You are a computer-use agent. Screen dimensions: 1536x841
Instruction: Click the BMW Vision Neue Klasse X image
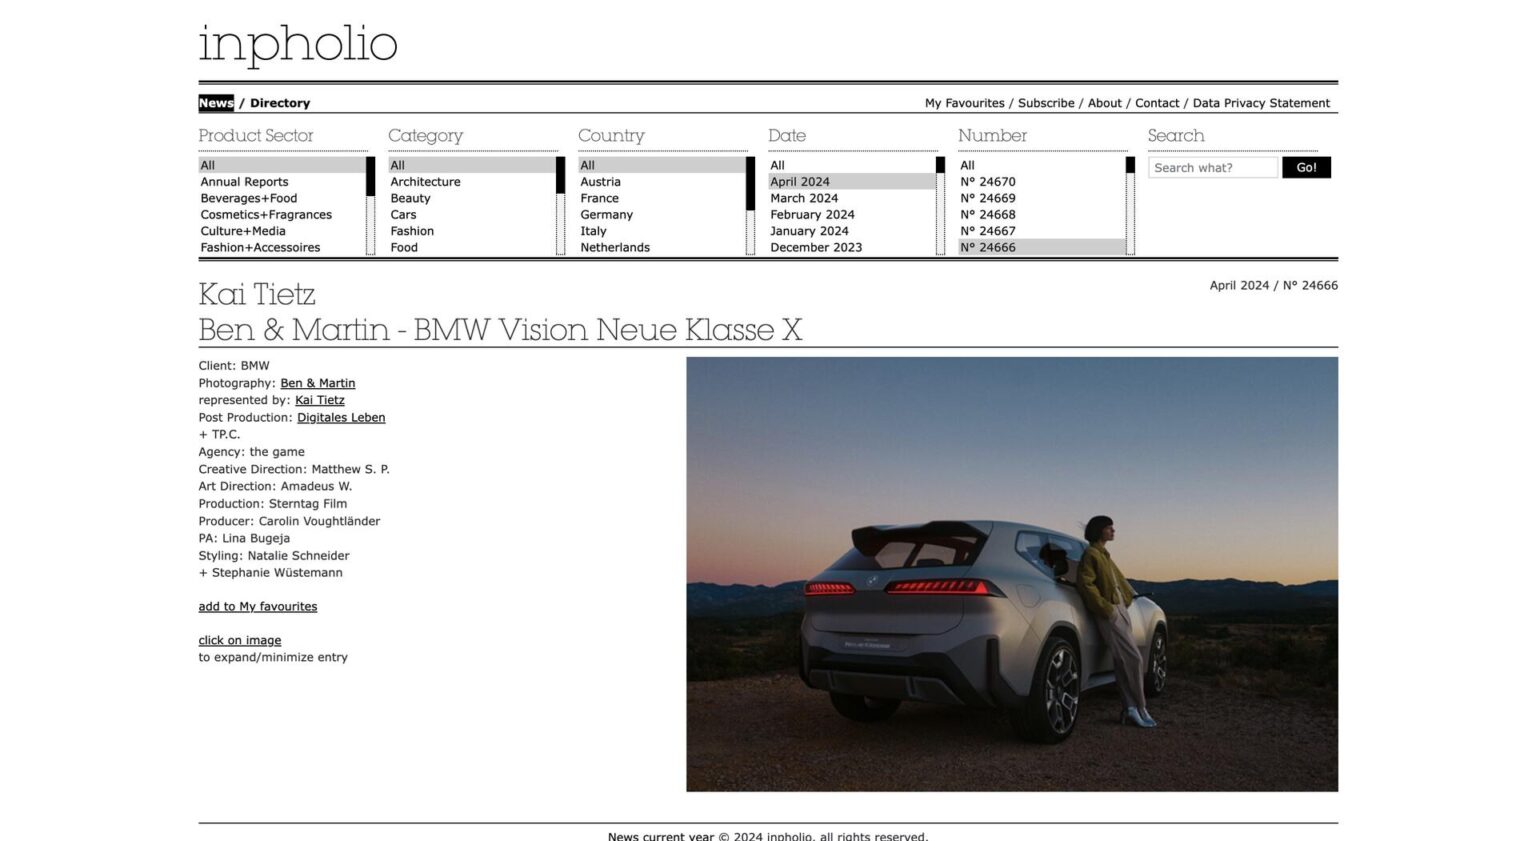[x=1010, y=573]
